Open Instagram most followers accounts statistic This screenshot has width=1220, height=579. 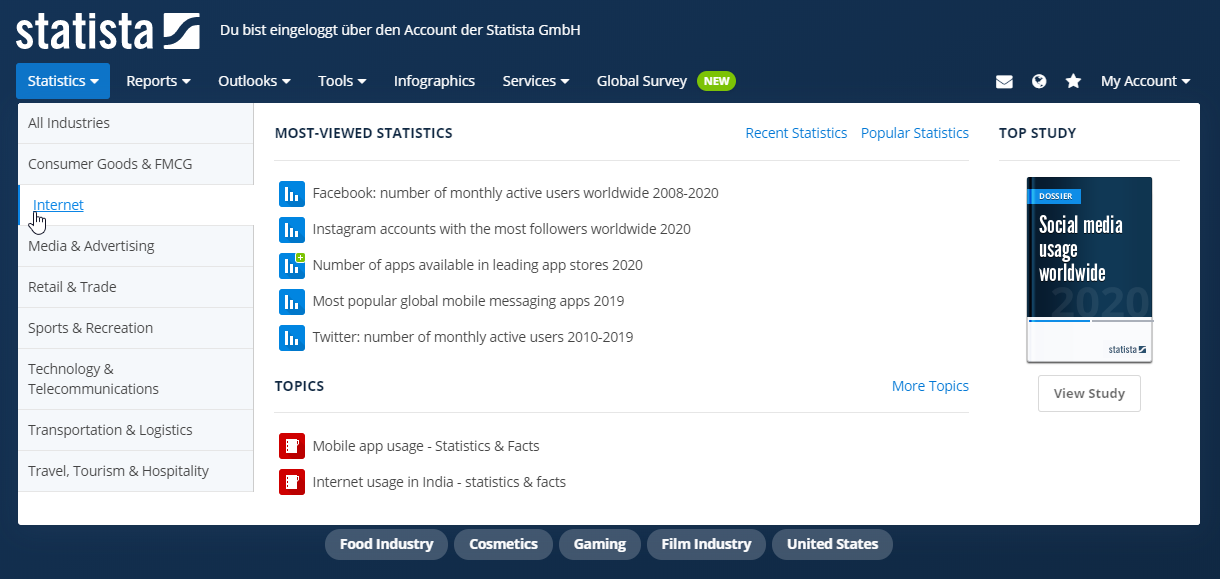pos(501,229)
